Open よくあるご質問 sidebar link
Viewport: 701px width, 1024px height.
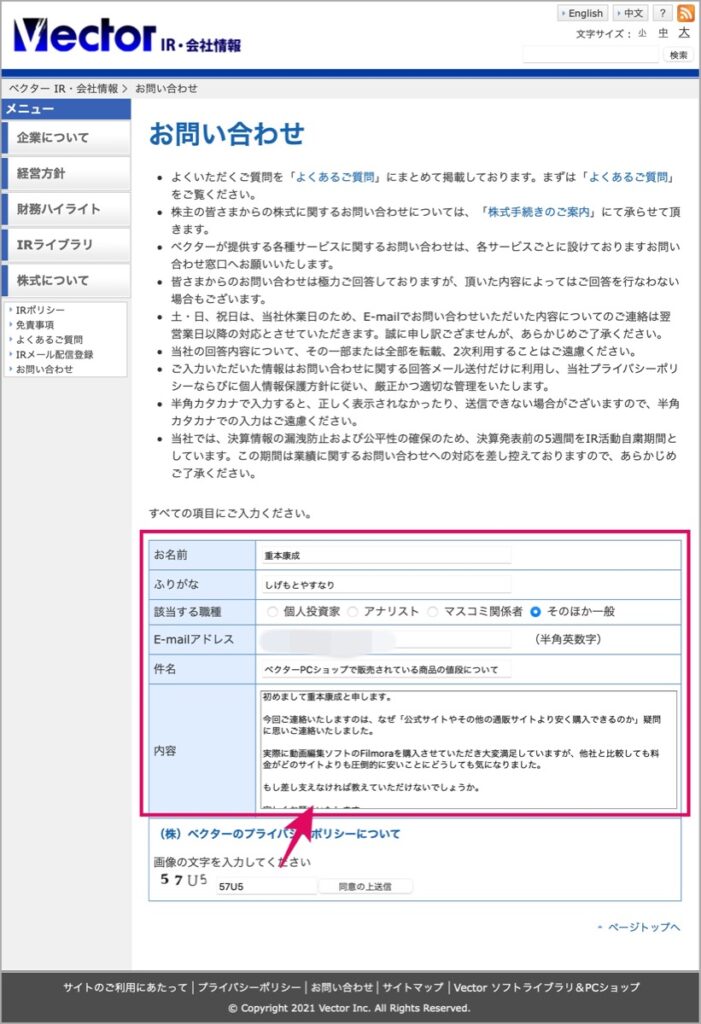click(x=49, y=340)
